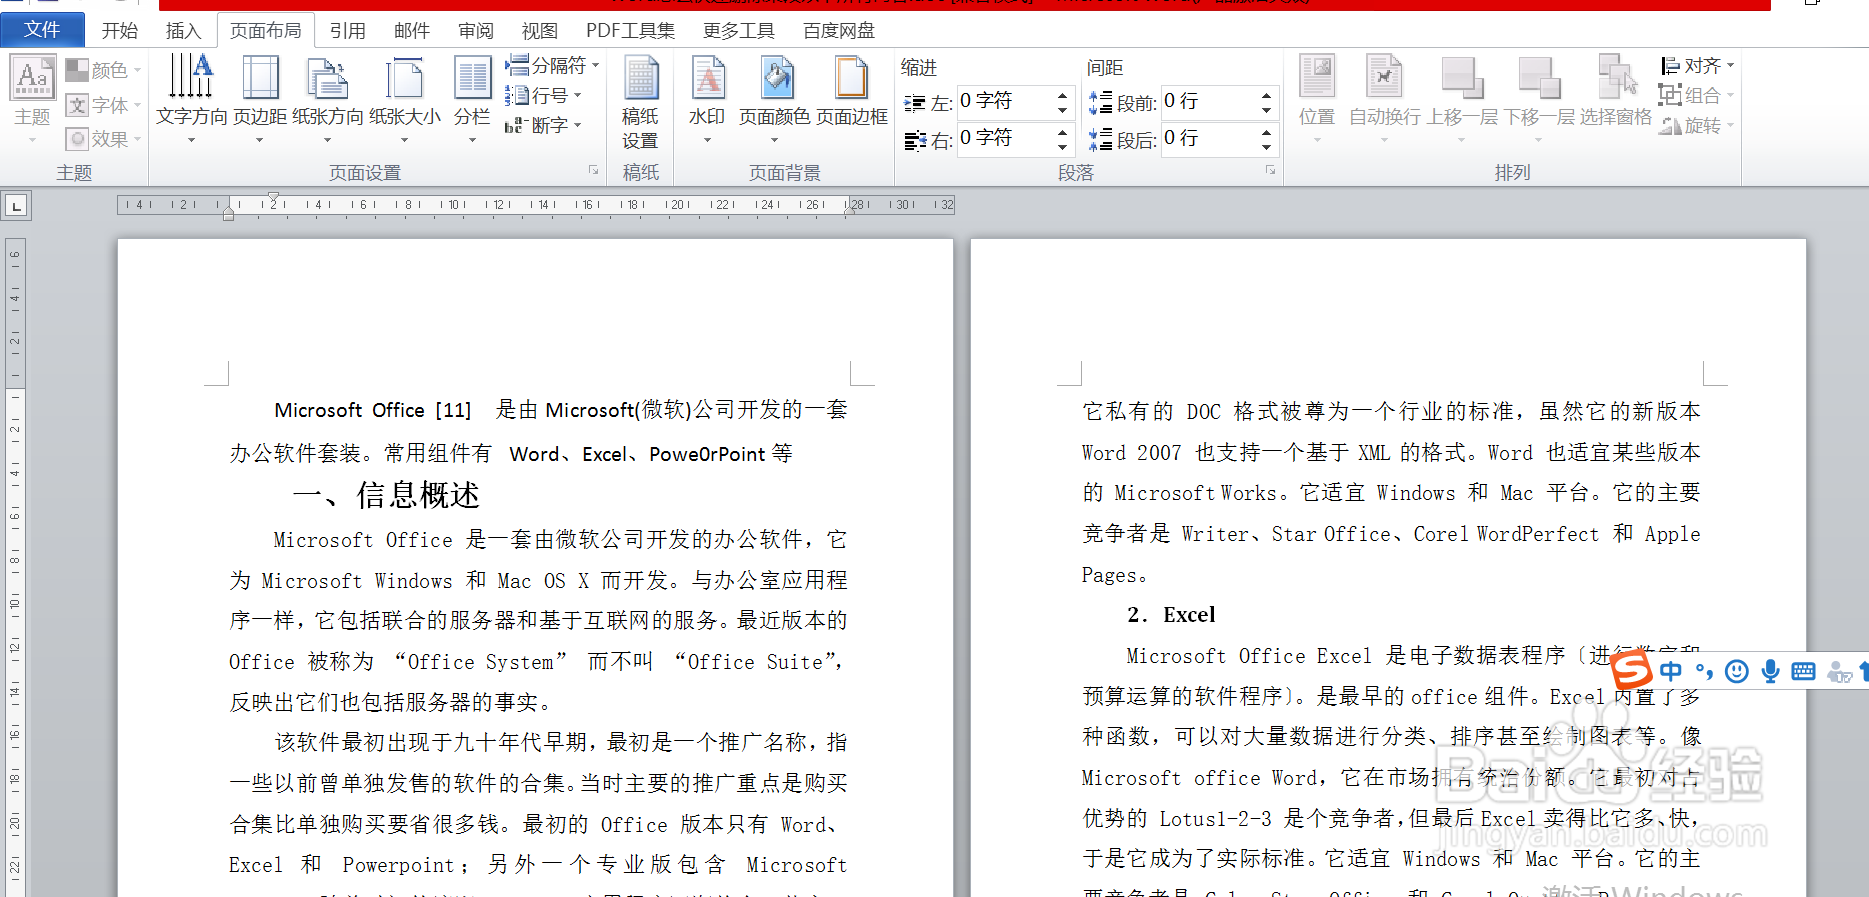
Task: Click the Sogou voice input microphone
Action: tap(1770, 671)
